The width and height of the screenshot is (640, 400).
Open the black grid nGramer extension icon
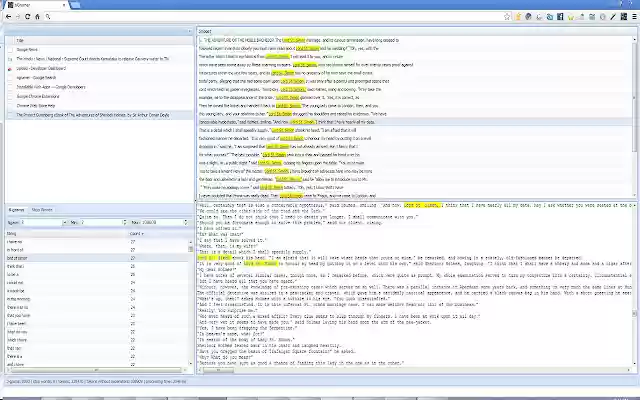[624, 17]
